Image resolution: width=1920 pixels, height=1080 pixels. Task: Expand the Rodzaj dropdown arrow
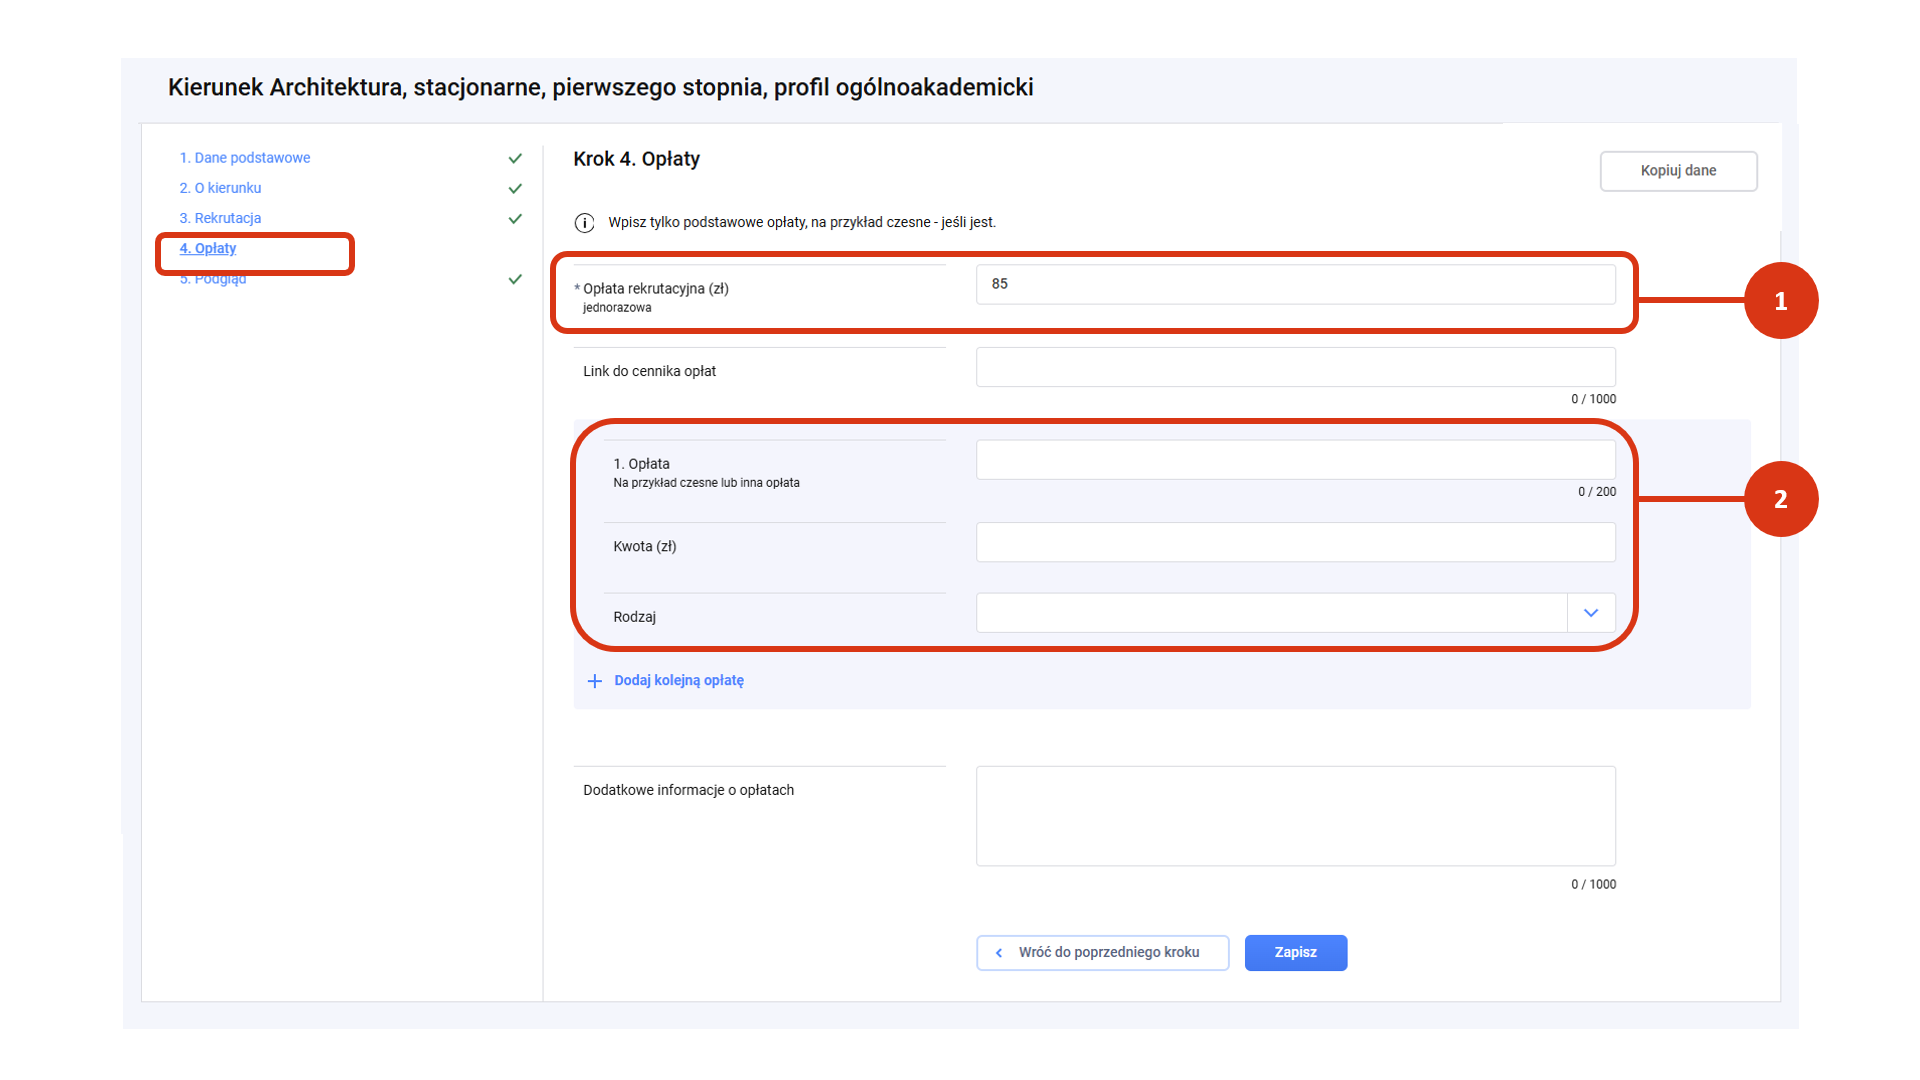click(1591, 613)
